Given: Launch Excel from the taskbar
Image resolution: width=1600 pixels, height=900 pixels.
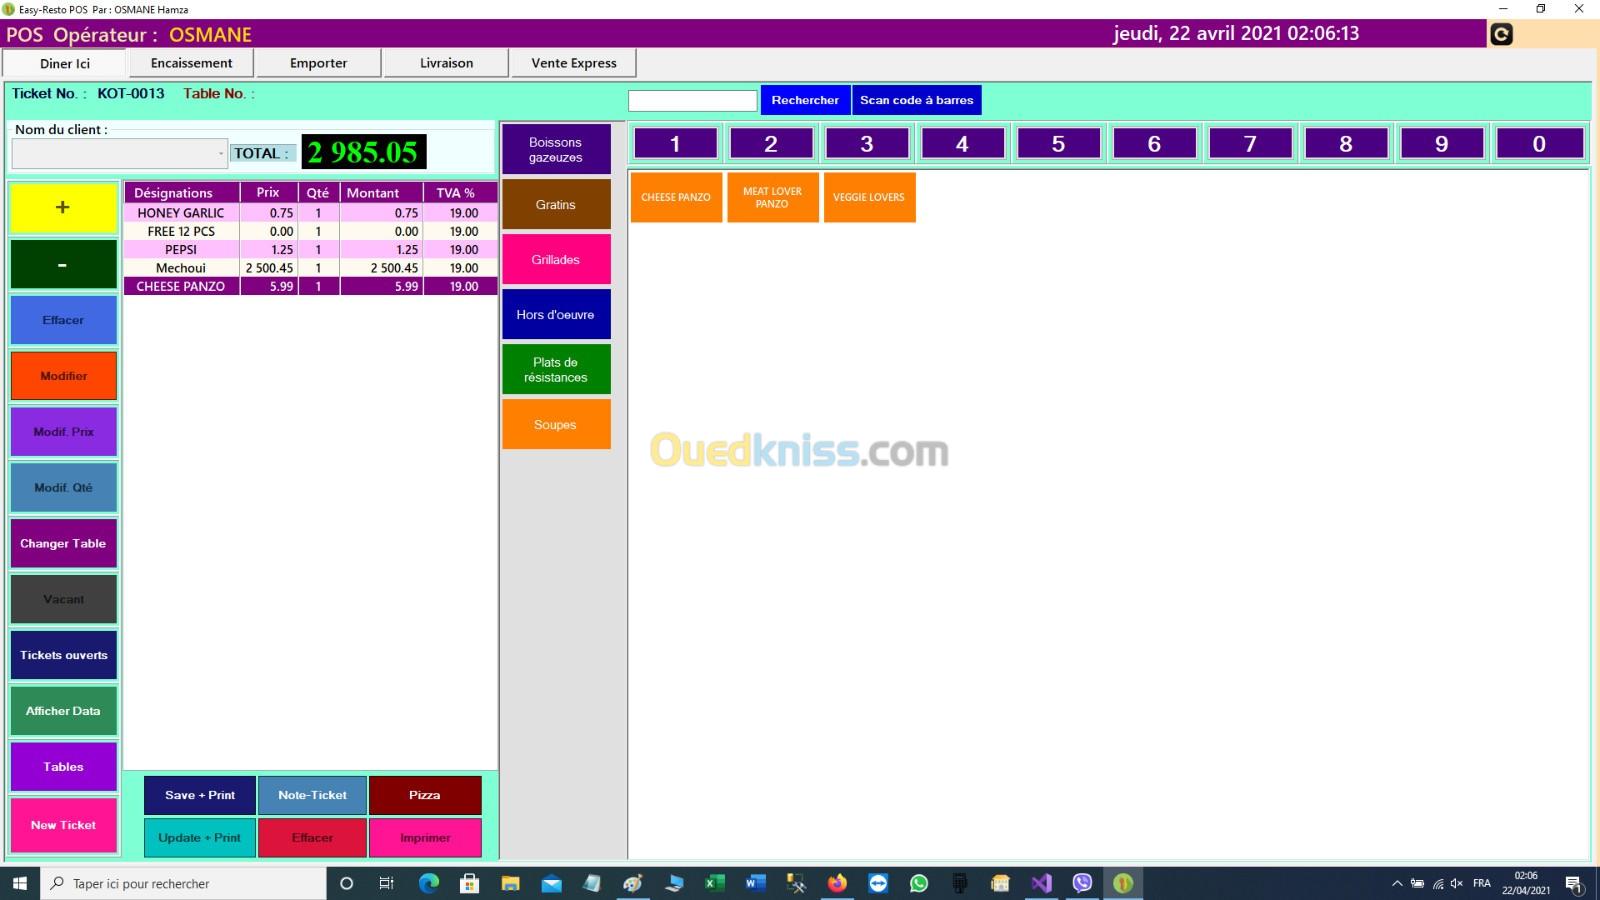Looking at the screenshot, I should [714, 883].
